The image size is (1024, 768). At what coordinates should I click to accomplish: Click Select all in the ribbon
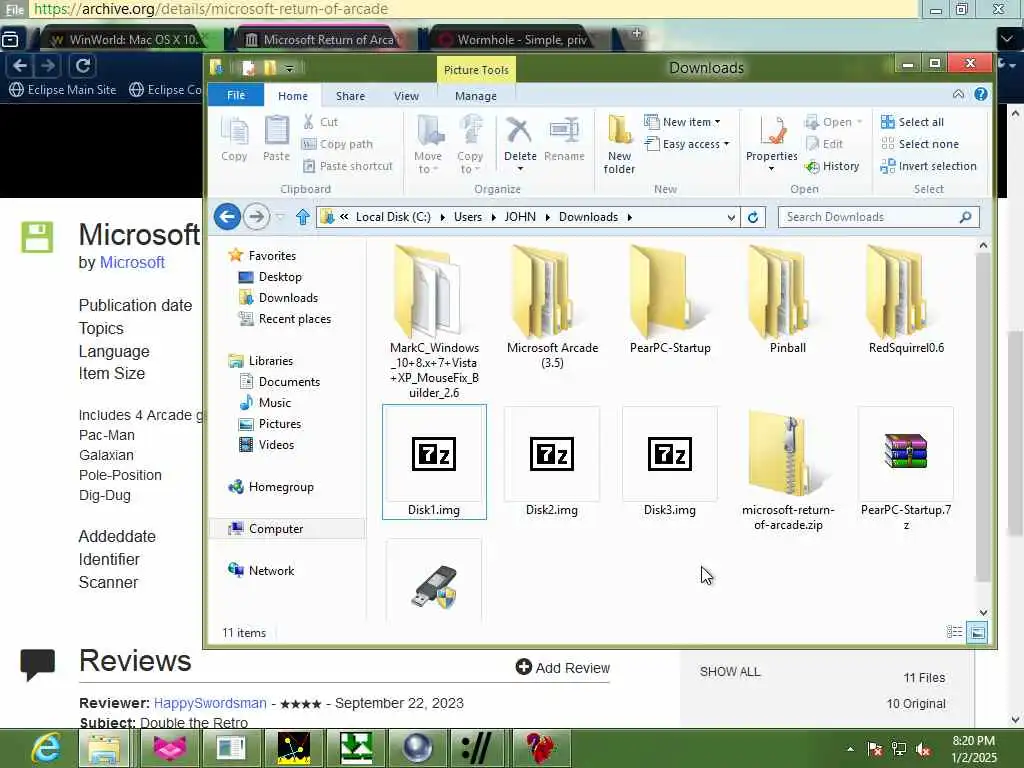pos(912,122)
